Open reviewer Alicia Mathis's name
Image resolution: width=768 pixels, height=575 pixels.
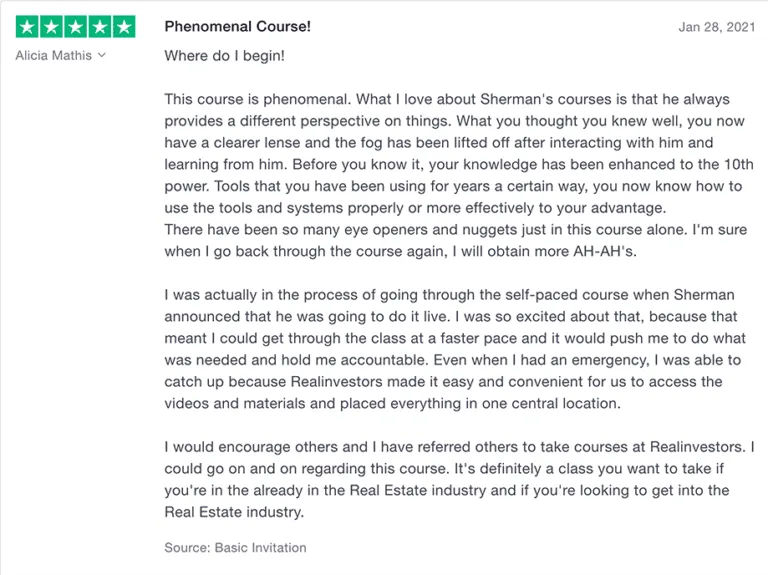click(x=53, y=55)
